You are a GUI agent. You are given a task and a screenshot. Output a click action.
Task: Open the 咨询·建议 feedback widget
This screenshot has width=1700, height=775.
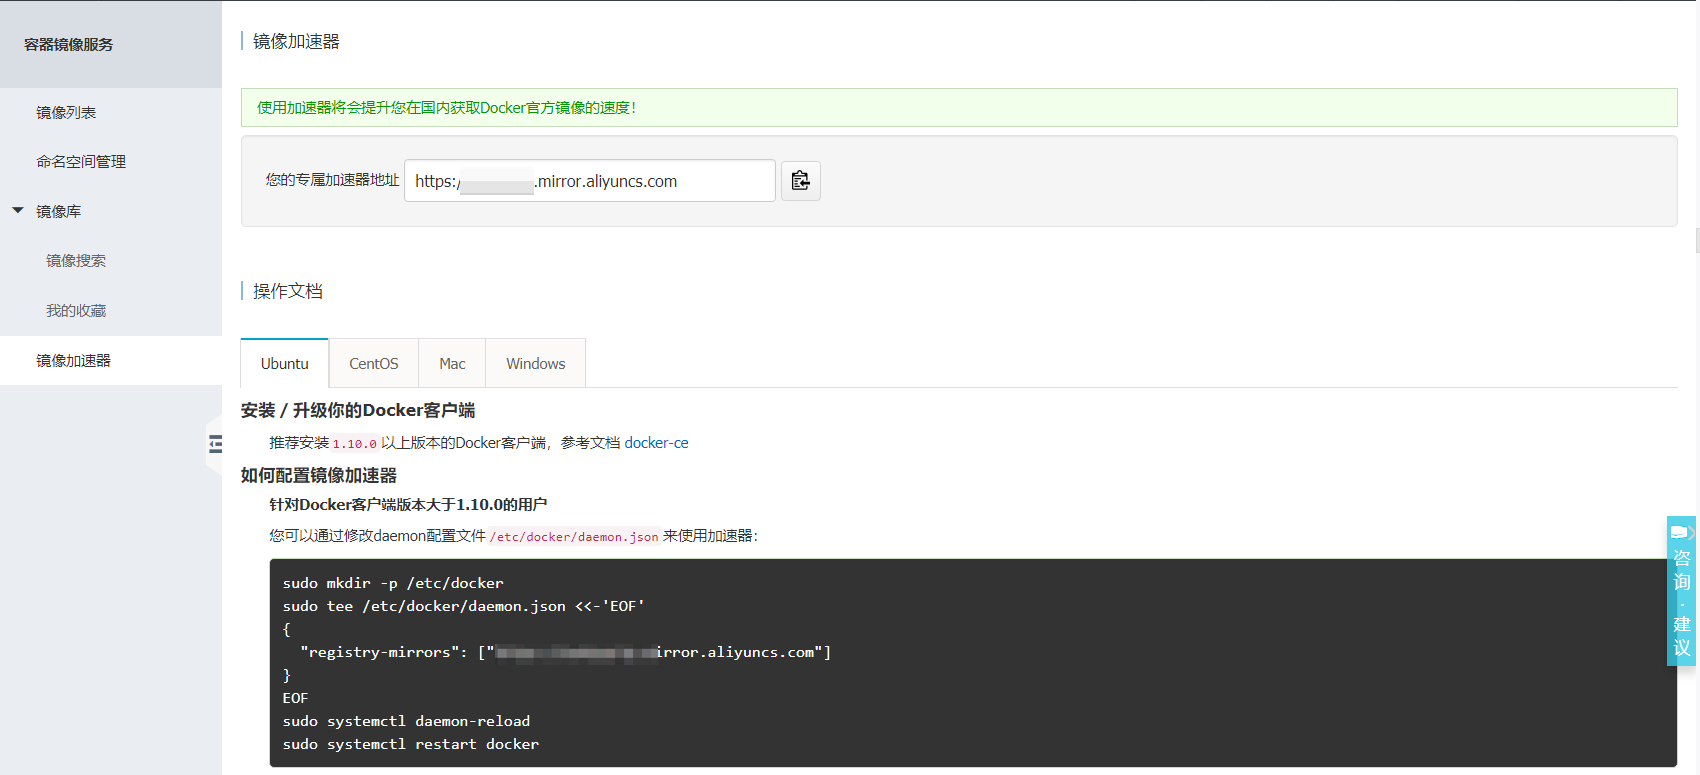point(1682,591)
